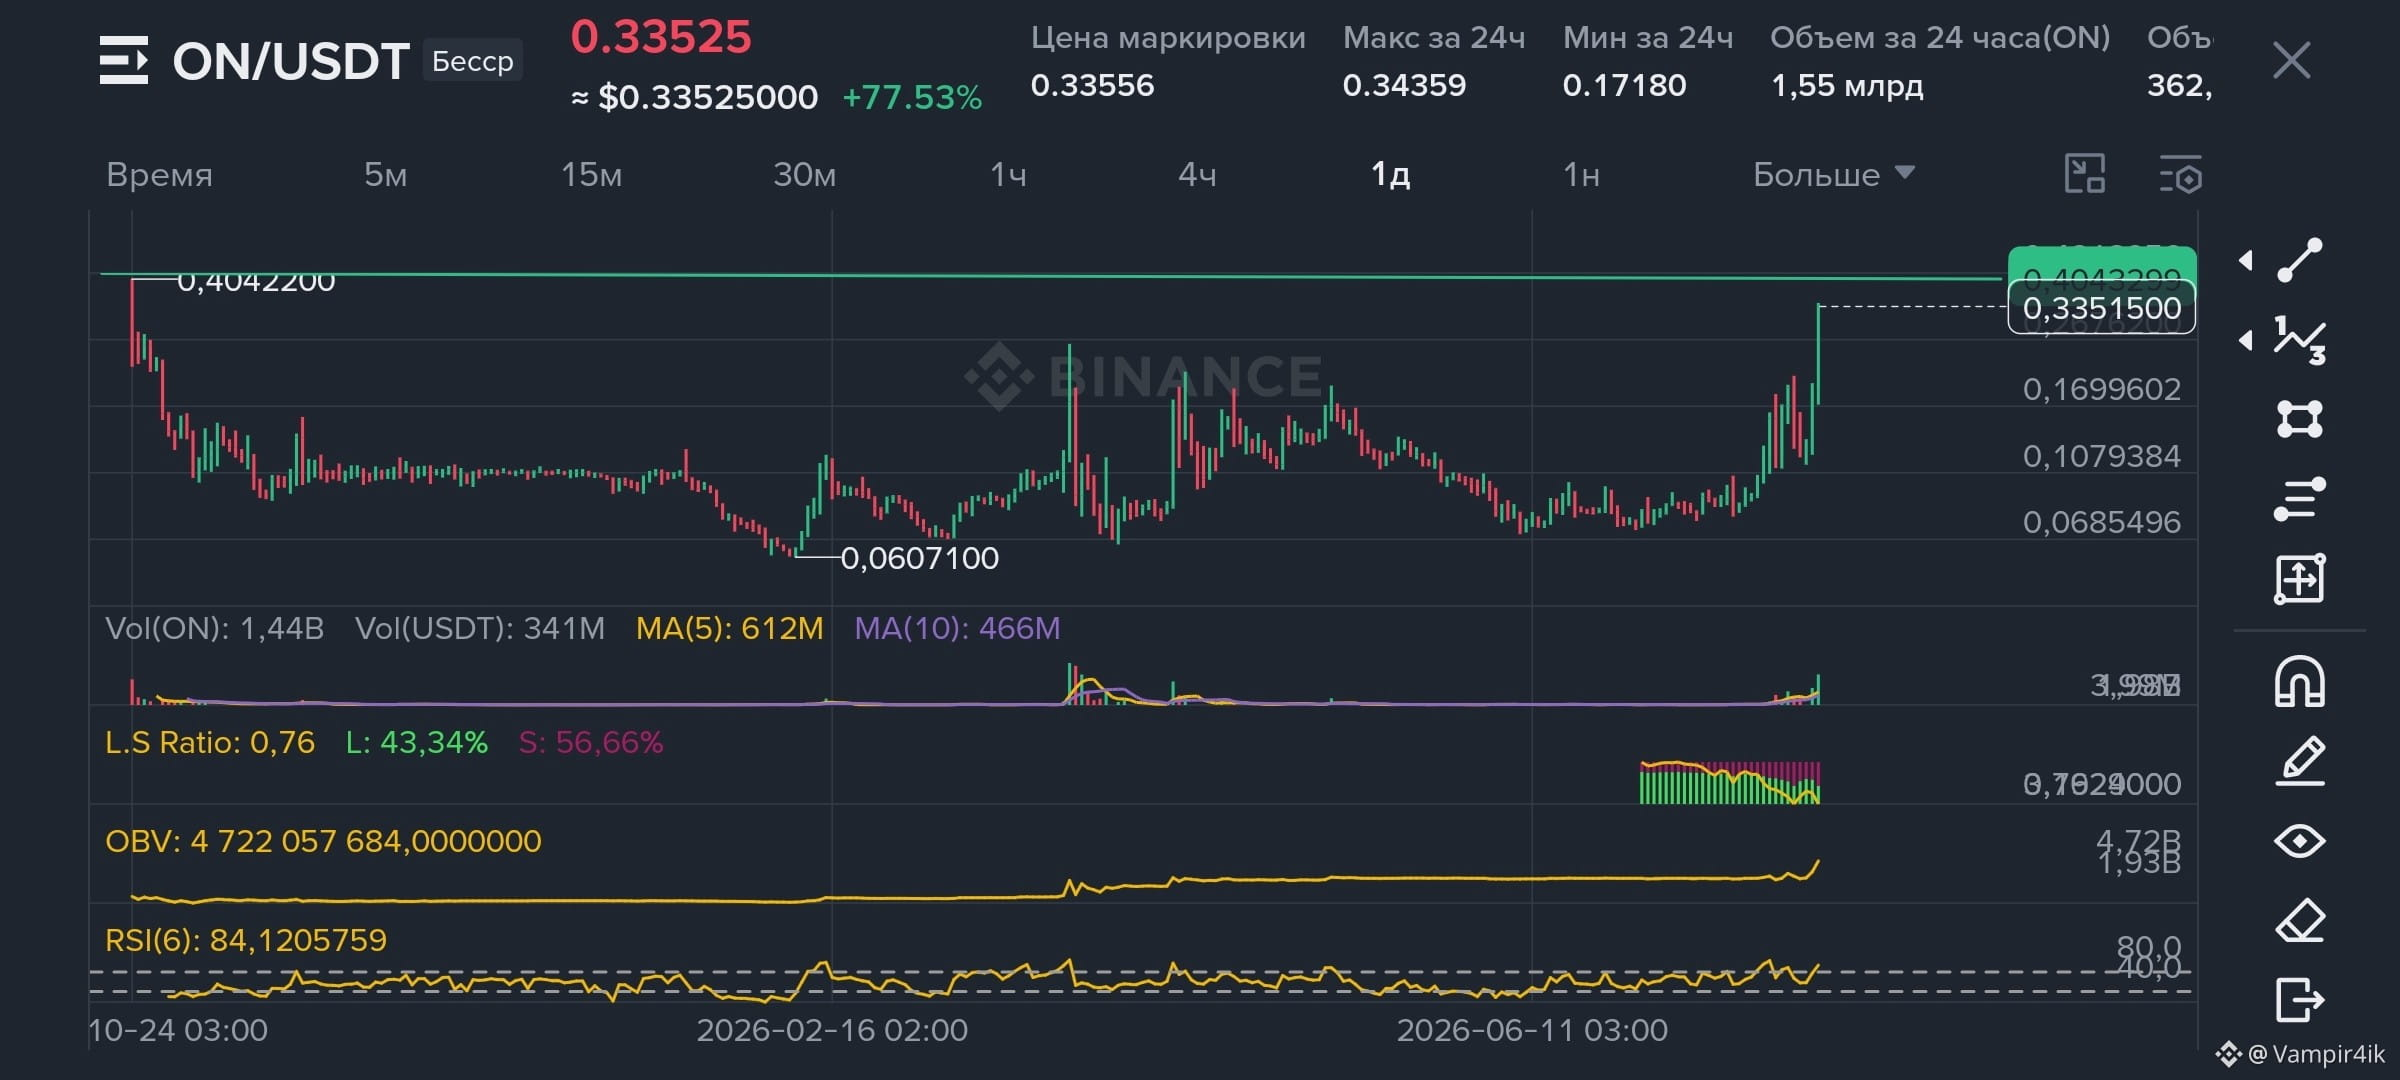Click the high price marker 0,4042200

[256, 282]
